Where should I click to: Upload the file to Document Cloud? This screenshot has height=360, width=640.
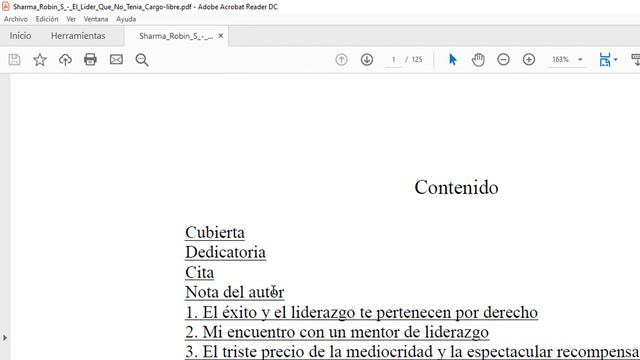(x=65, y=60)
